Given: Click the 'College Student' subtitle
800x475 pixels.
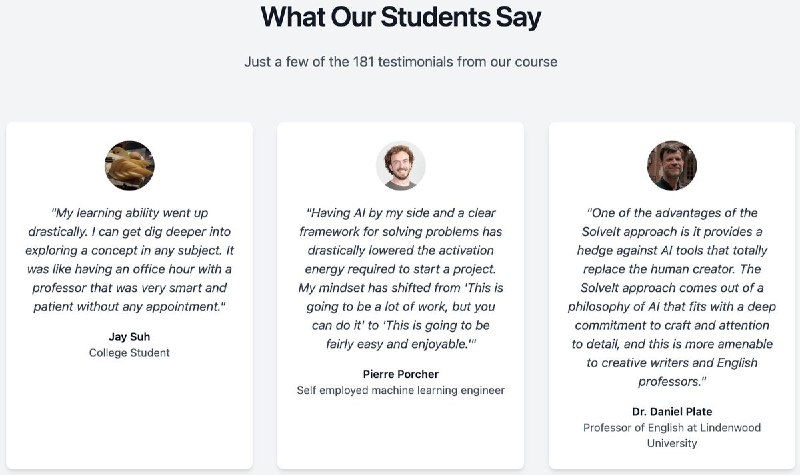Looking at the screenshot, I should [x=129, y=352].
